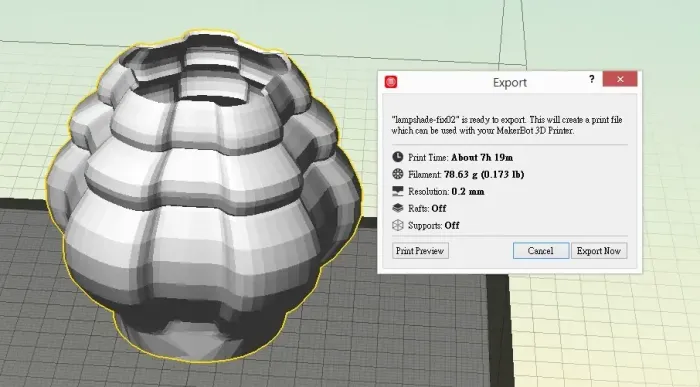The width and height of the screenshot is (700, 387).
Task: Close the Export dialog
Action: 620,79
